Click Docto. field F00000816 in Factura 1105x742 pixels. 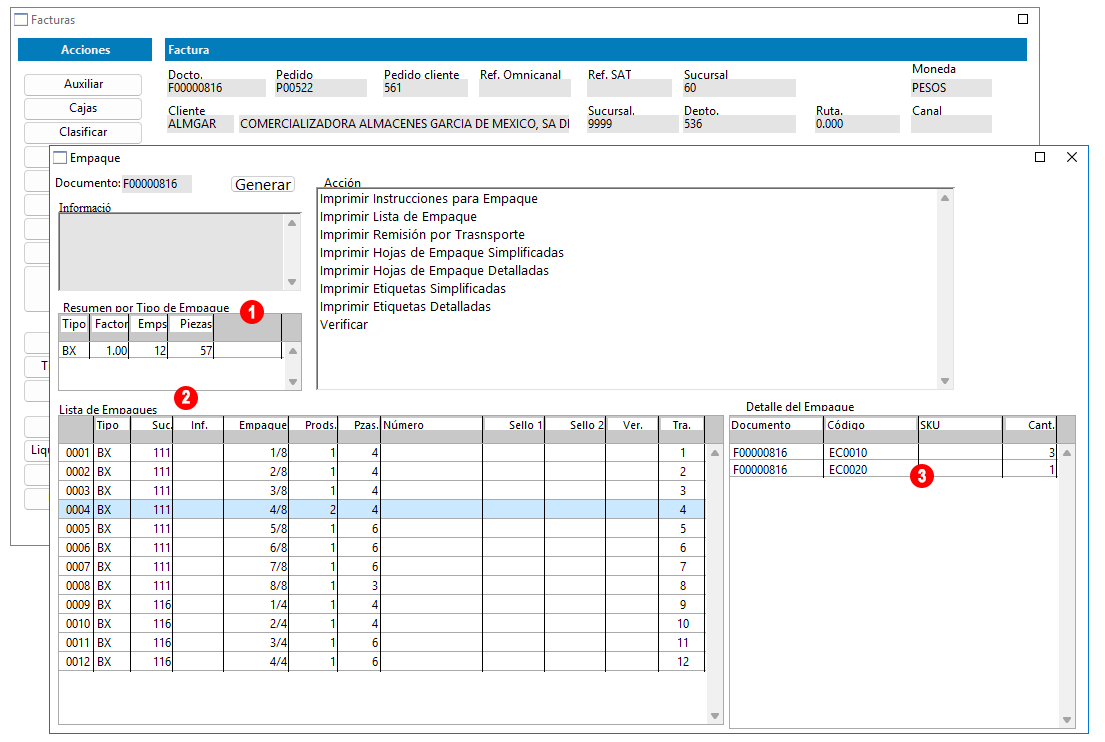coord(216,88)
